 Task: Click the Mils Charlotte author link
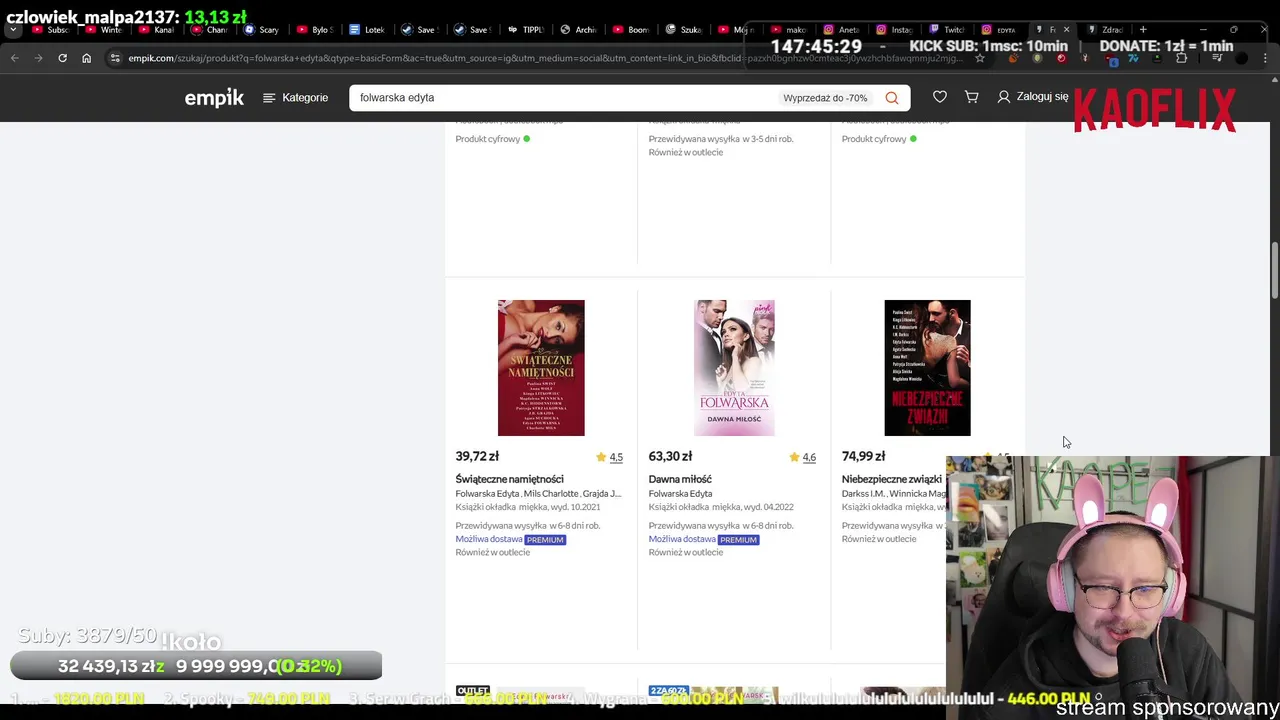tap(551, 494)
